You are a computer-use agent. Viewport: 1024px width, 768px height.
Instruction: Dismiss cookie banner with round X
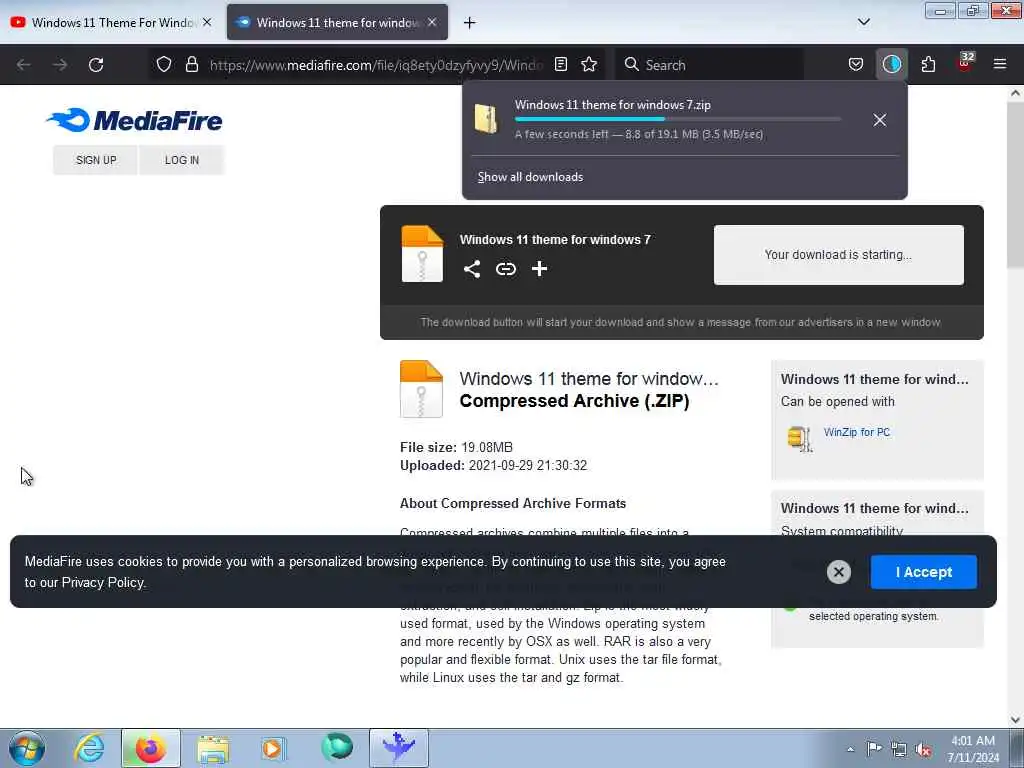(839, 572)
